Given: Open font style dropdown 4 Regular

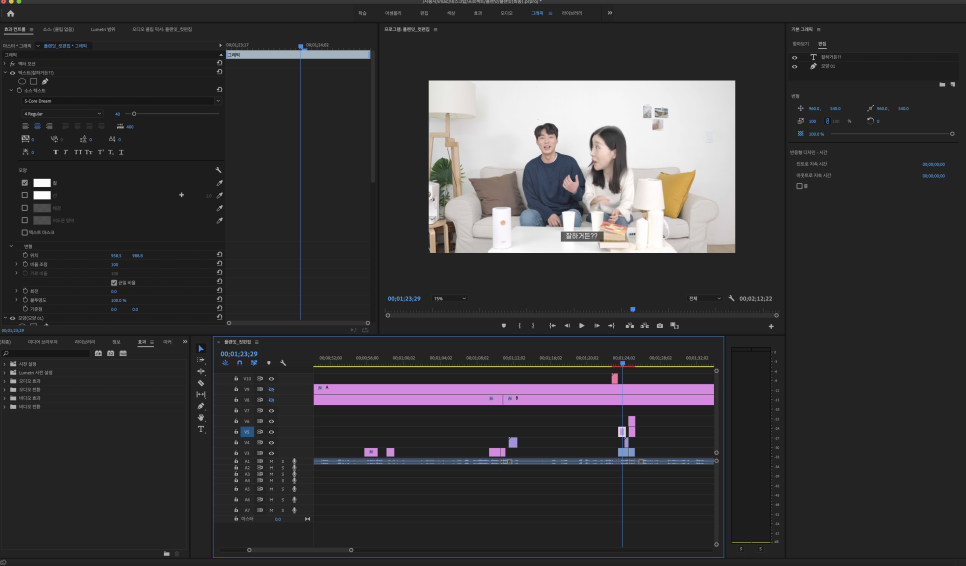Looking at the screenshot, I should [x=62, y=114].
